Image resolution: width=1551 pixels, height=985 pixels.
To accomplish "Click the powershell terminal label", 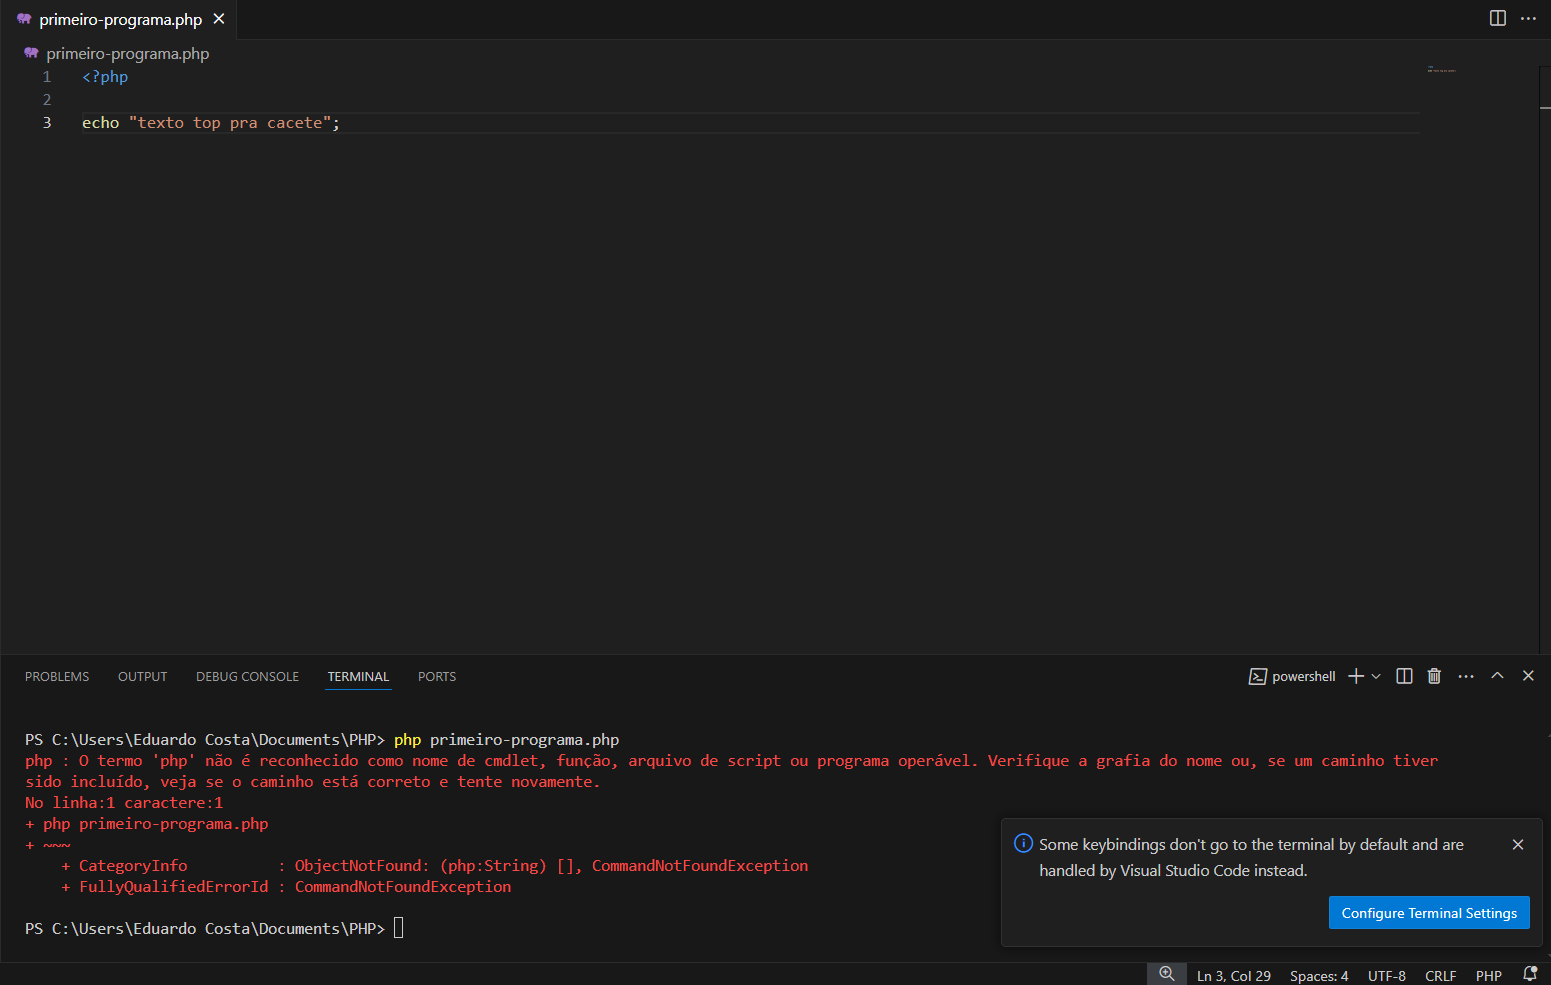I will (1292, 677).
